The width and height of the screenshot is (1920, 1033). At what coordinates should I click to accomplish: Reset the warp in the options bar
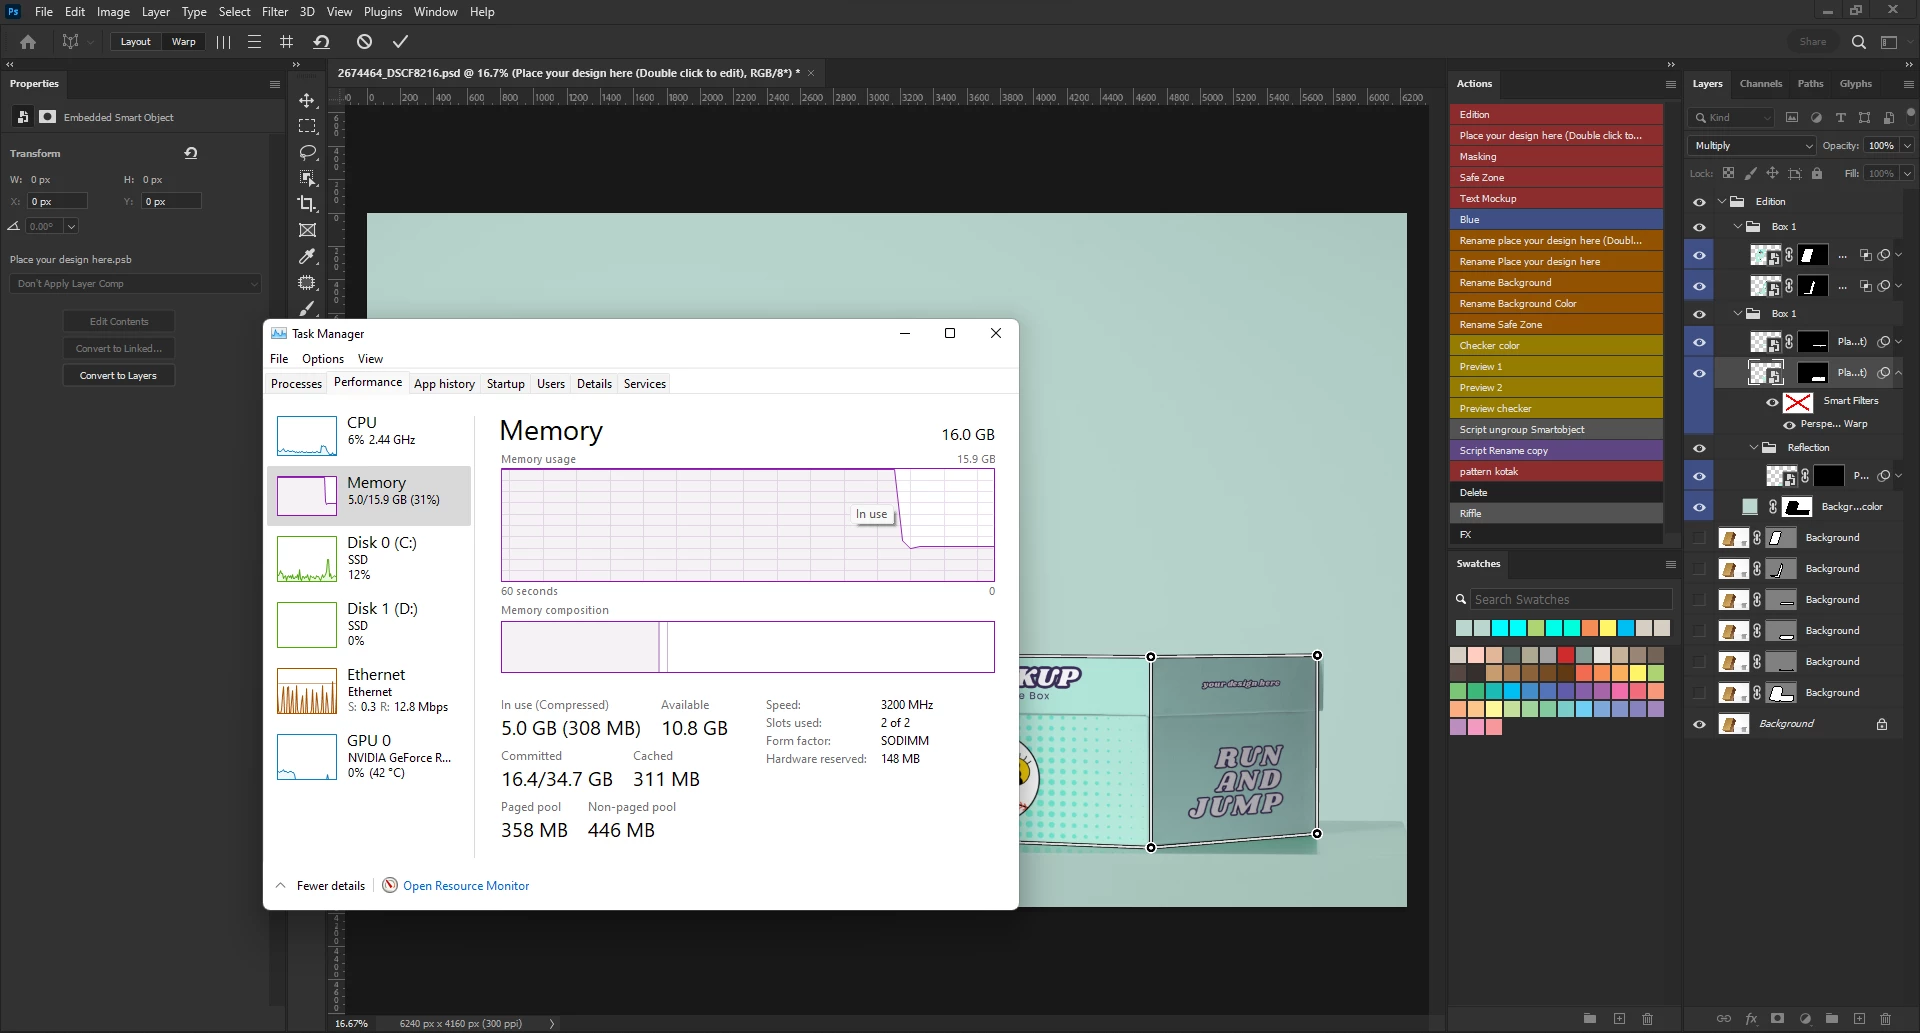tap(321, 42)
